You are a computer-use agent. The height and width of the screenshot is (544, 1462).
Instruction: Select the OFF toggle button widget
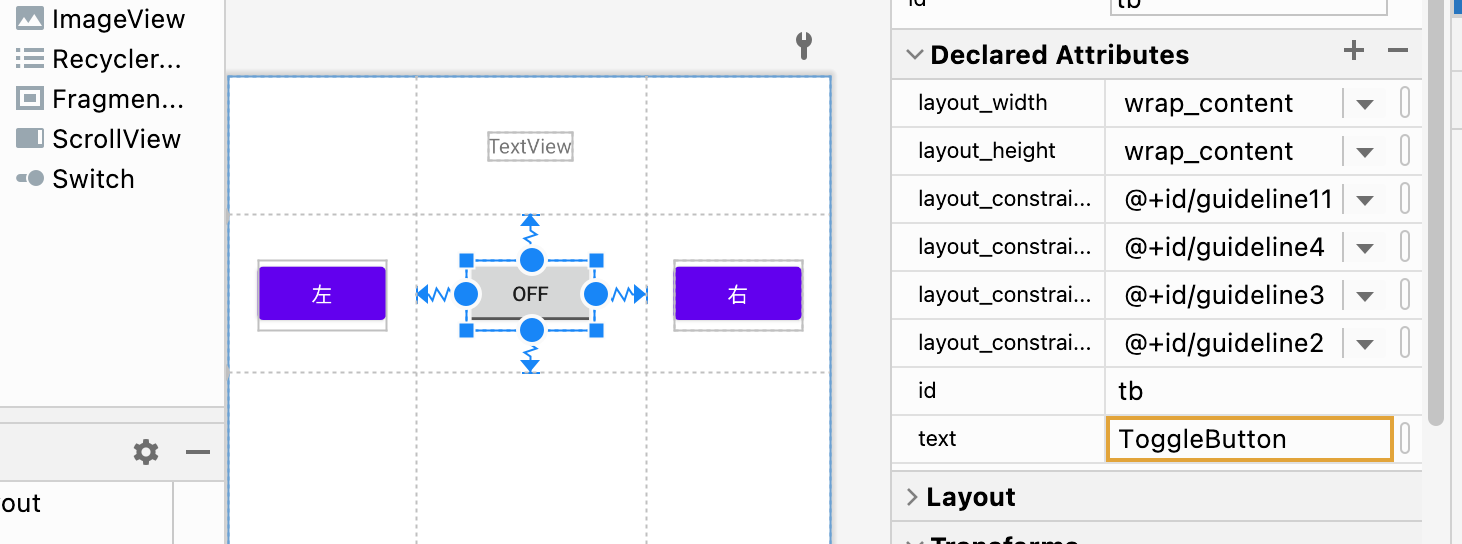tap(530, 294)
